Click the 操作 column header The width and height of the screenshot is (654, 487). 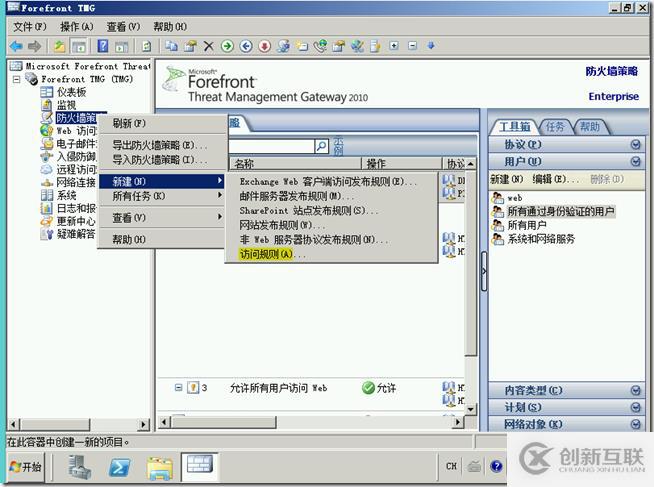tap(402, 163)
